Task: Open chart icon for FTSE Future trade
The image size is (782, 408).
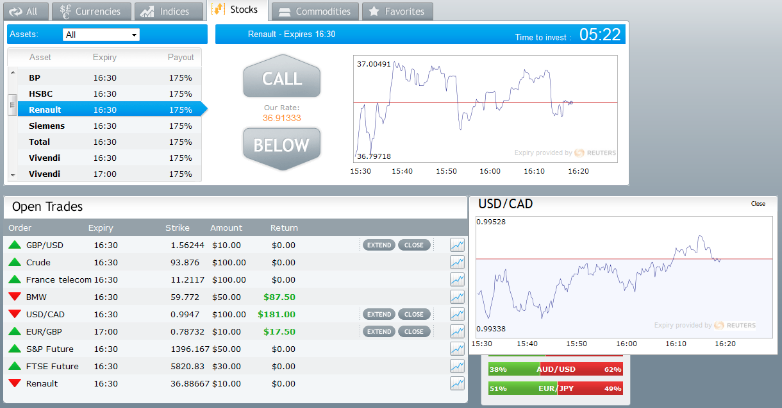Action: point(457,366)
